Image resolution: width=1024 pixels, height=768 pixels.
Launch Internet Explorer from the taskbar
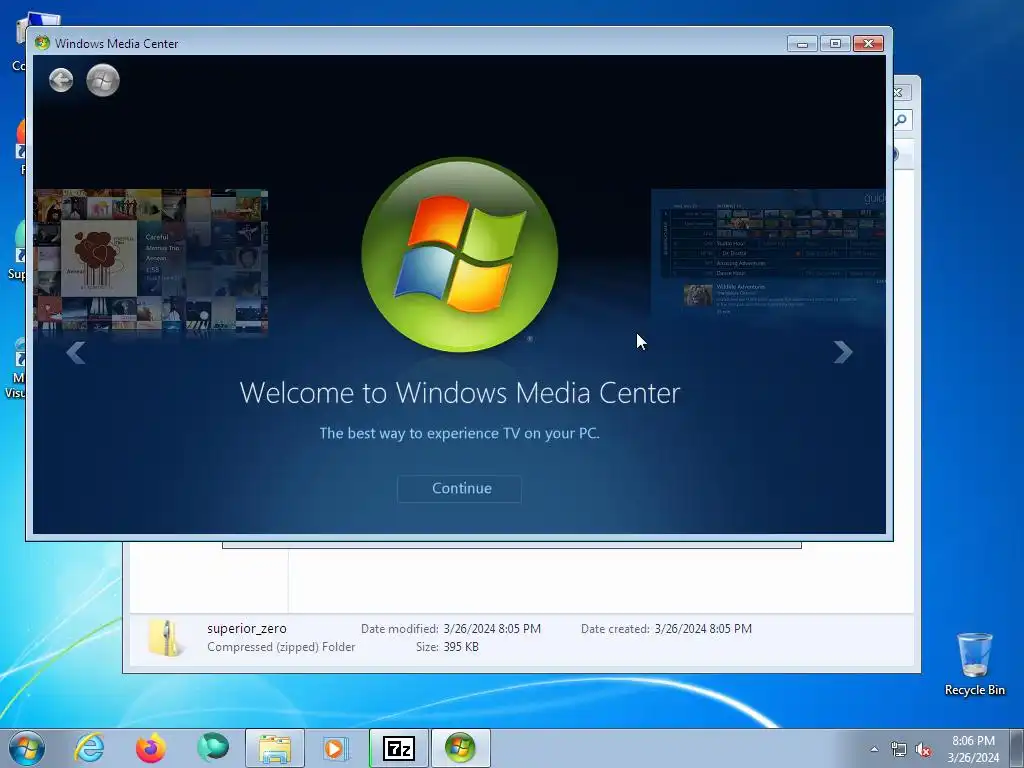click(x=89, y=748)
